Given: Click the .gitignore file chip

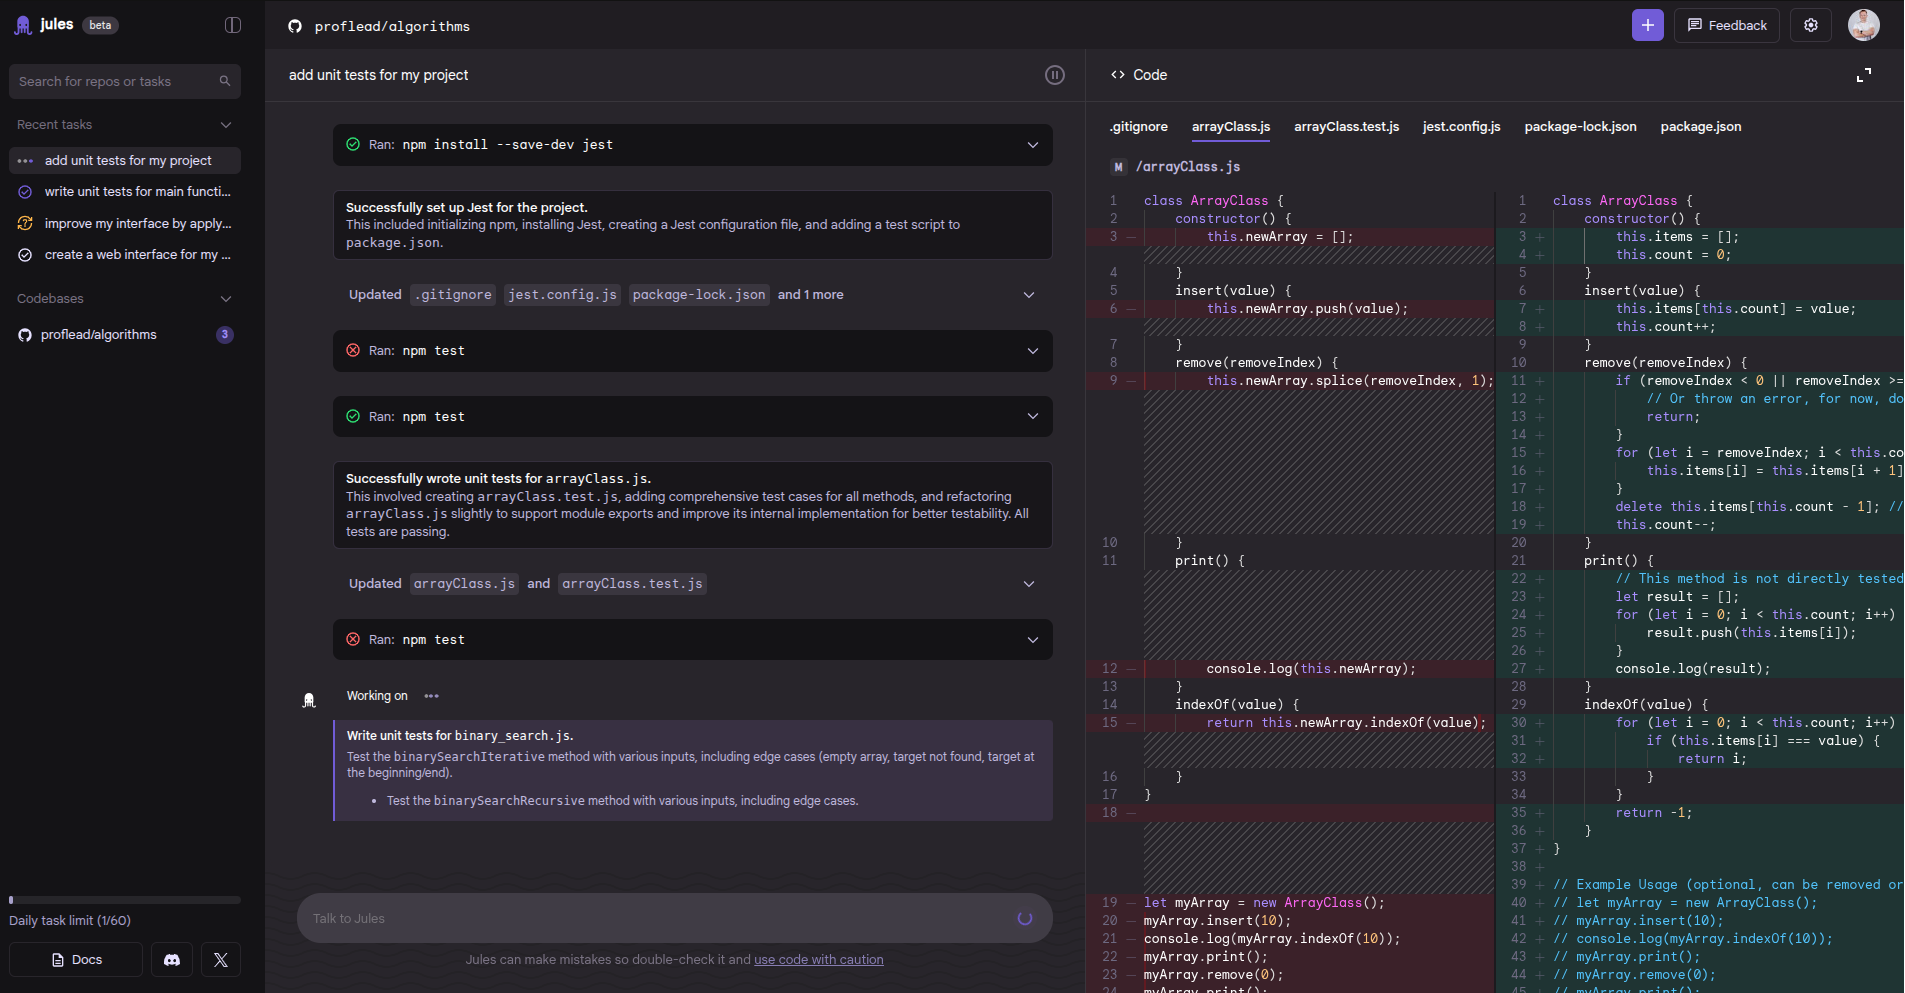Looking at the screenshot, I should [x=453, y=295].
